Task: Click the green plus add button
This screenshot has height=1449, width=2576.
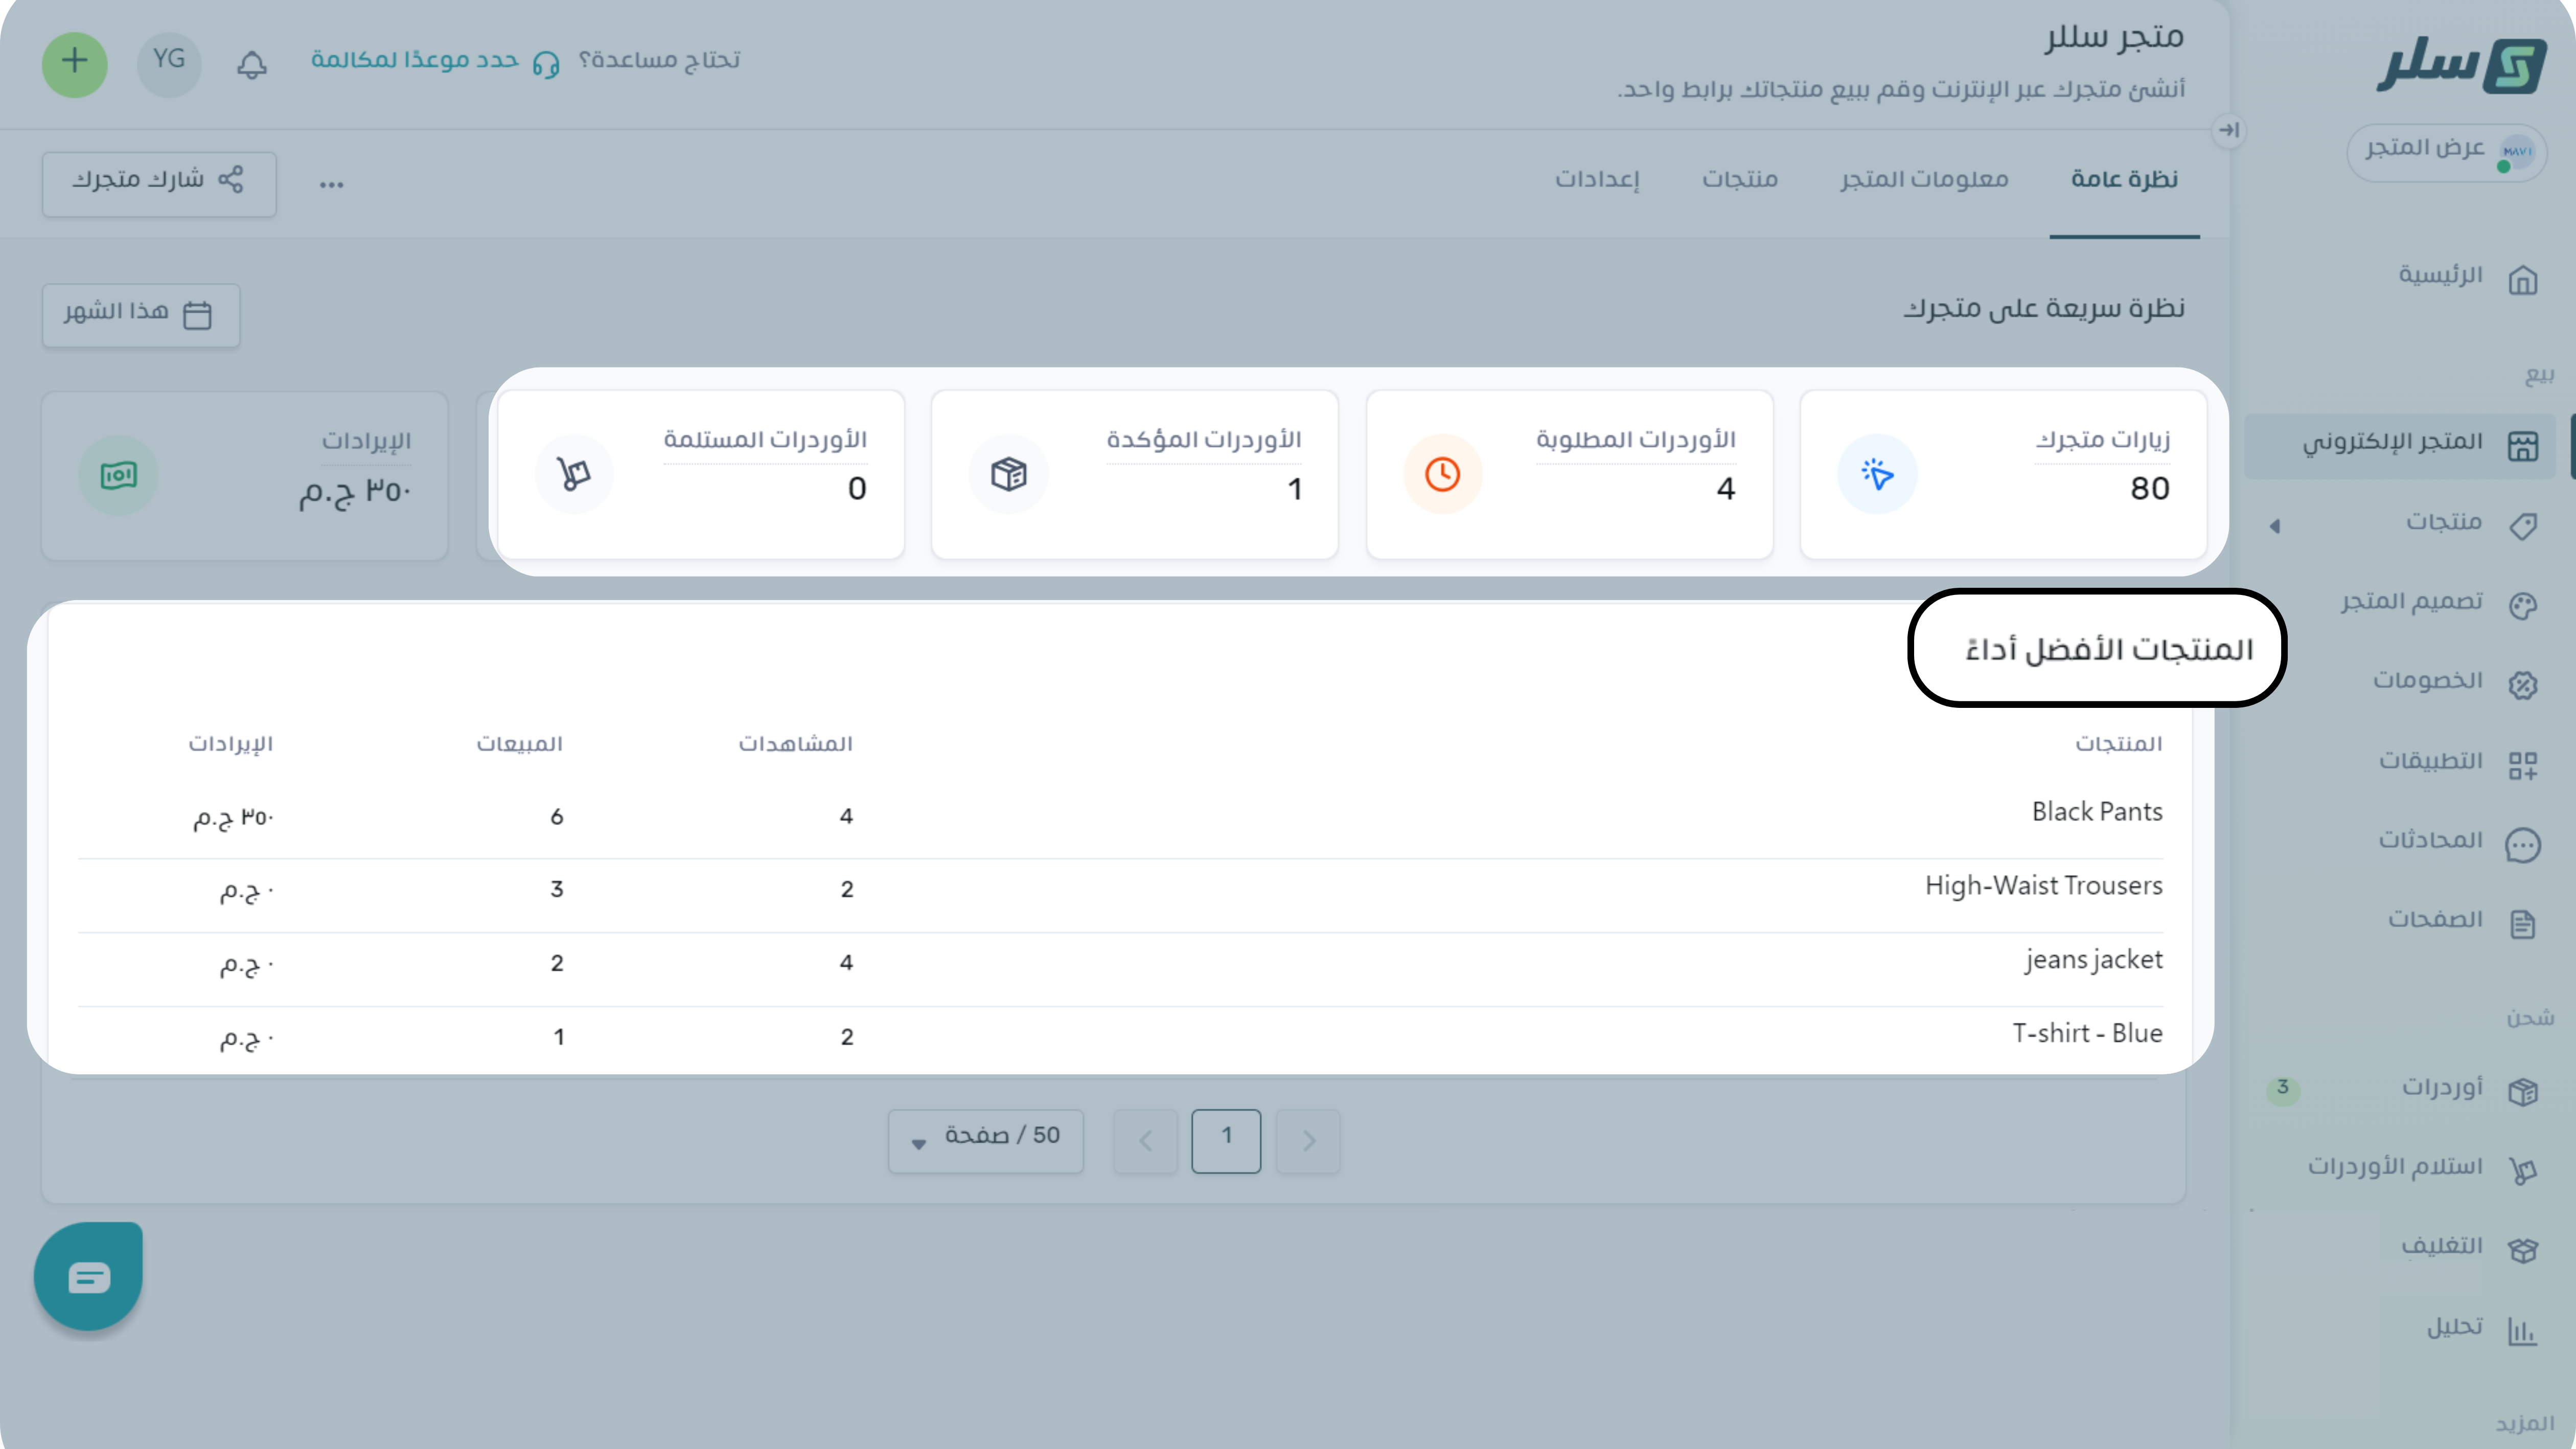Action: click(75, 63)
